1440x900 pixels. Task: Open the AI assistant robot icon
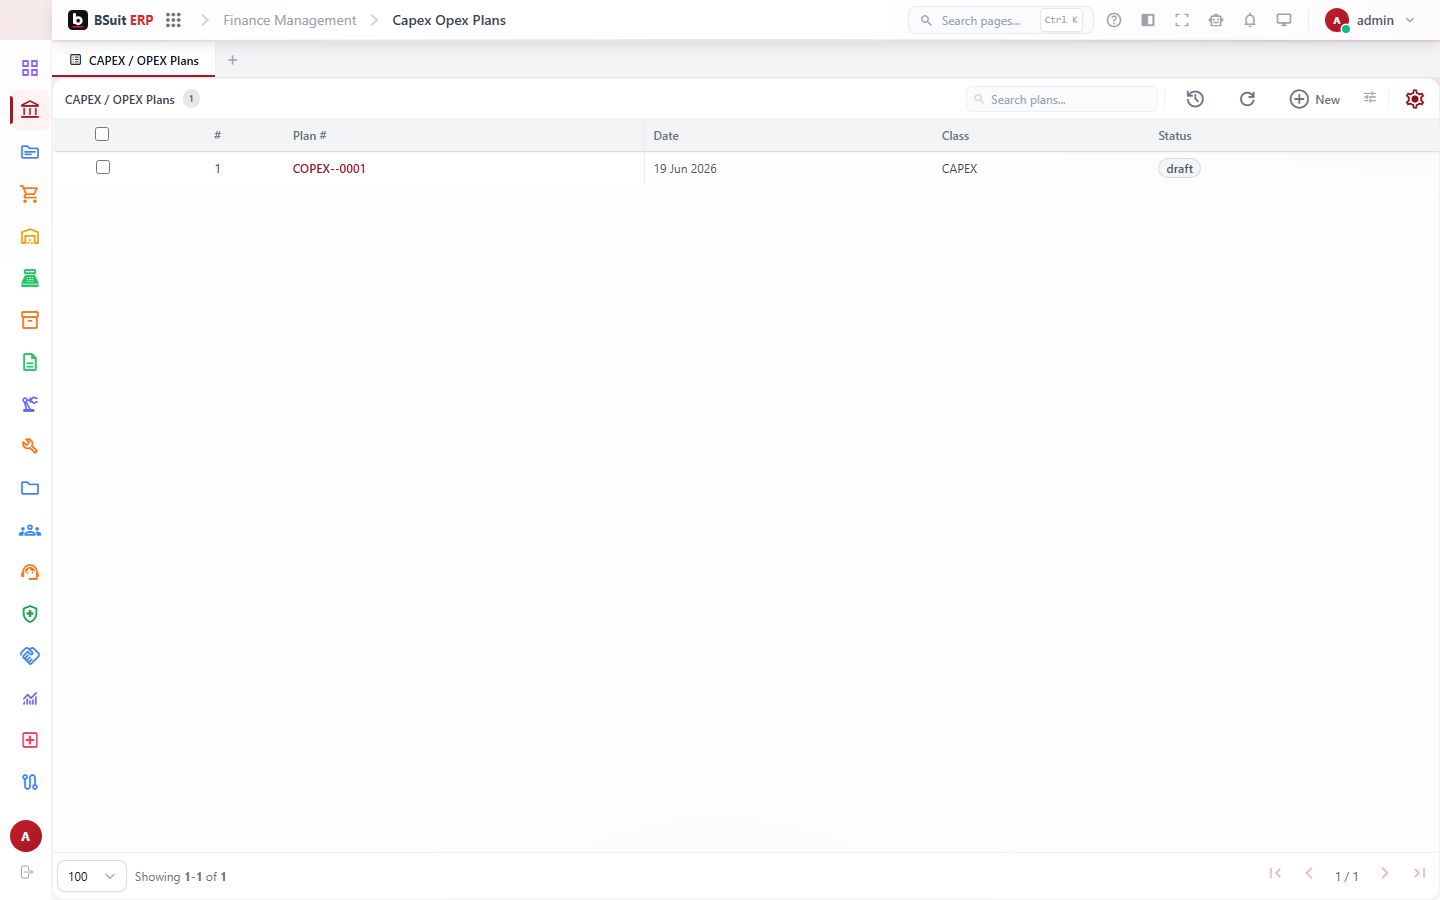coord(1216,20)
